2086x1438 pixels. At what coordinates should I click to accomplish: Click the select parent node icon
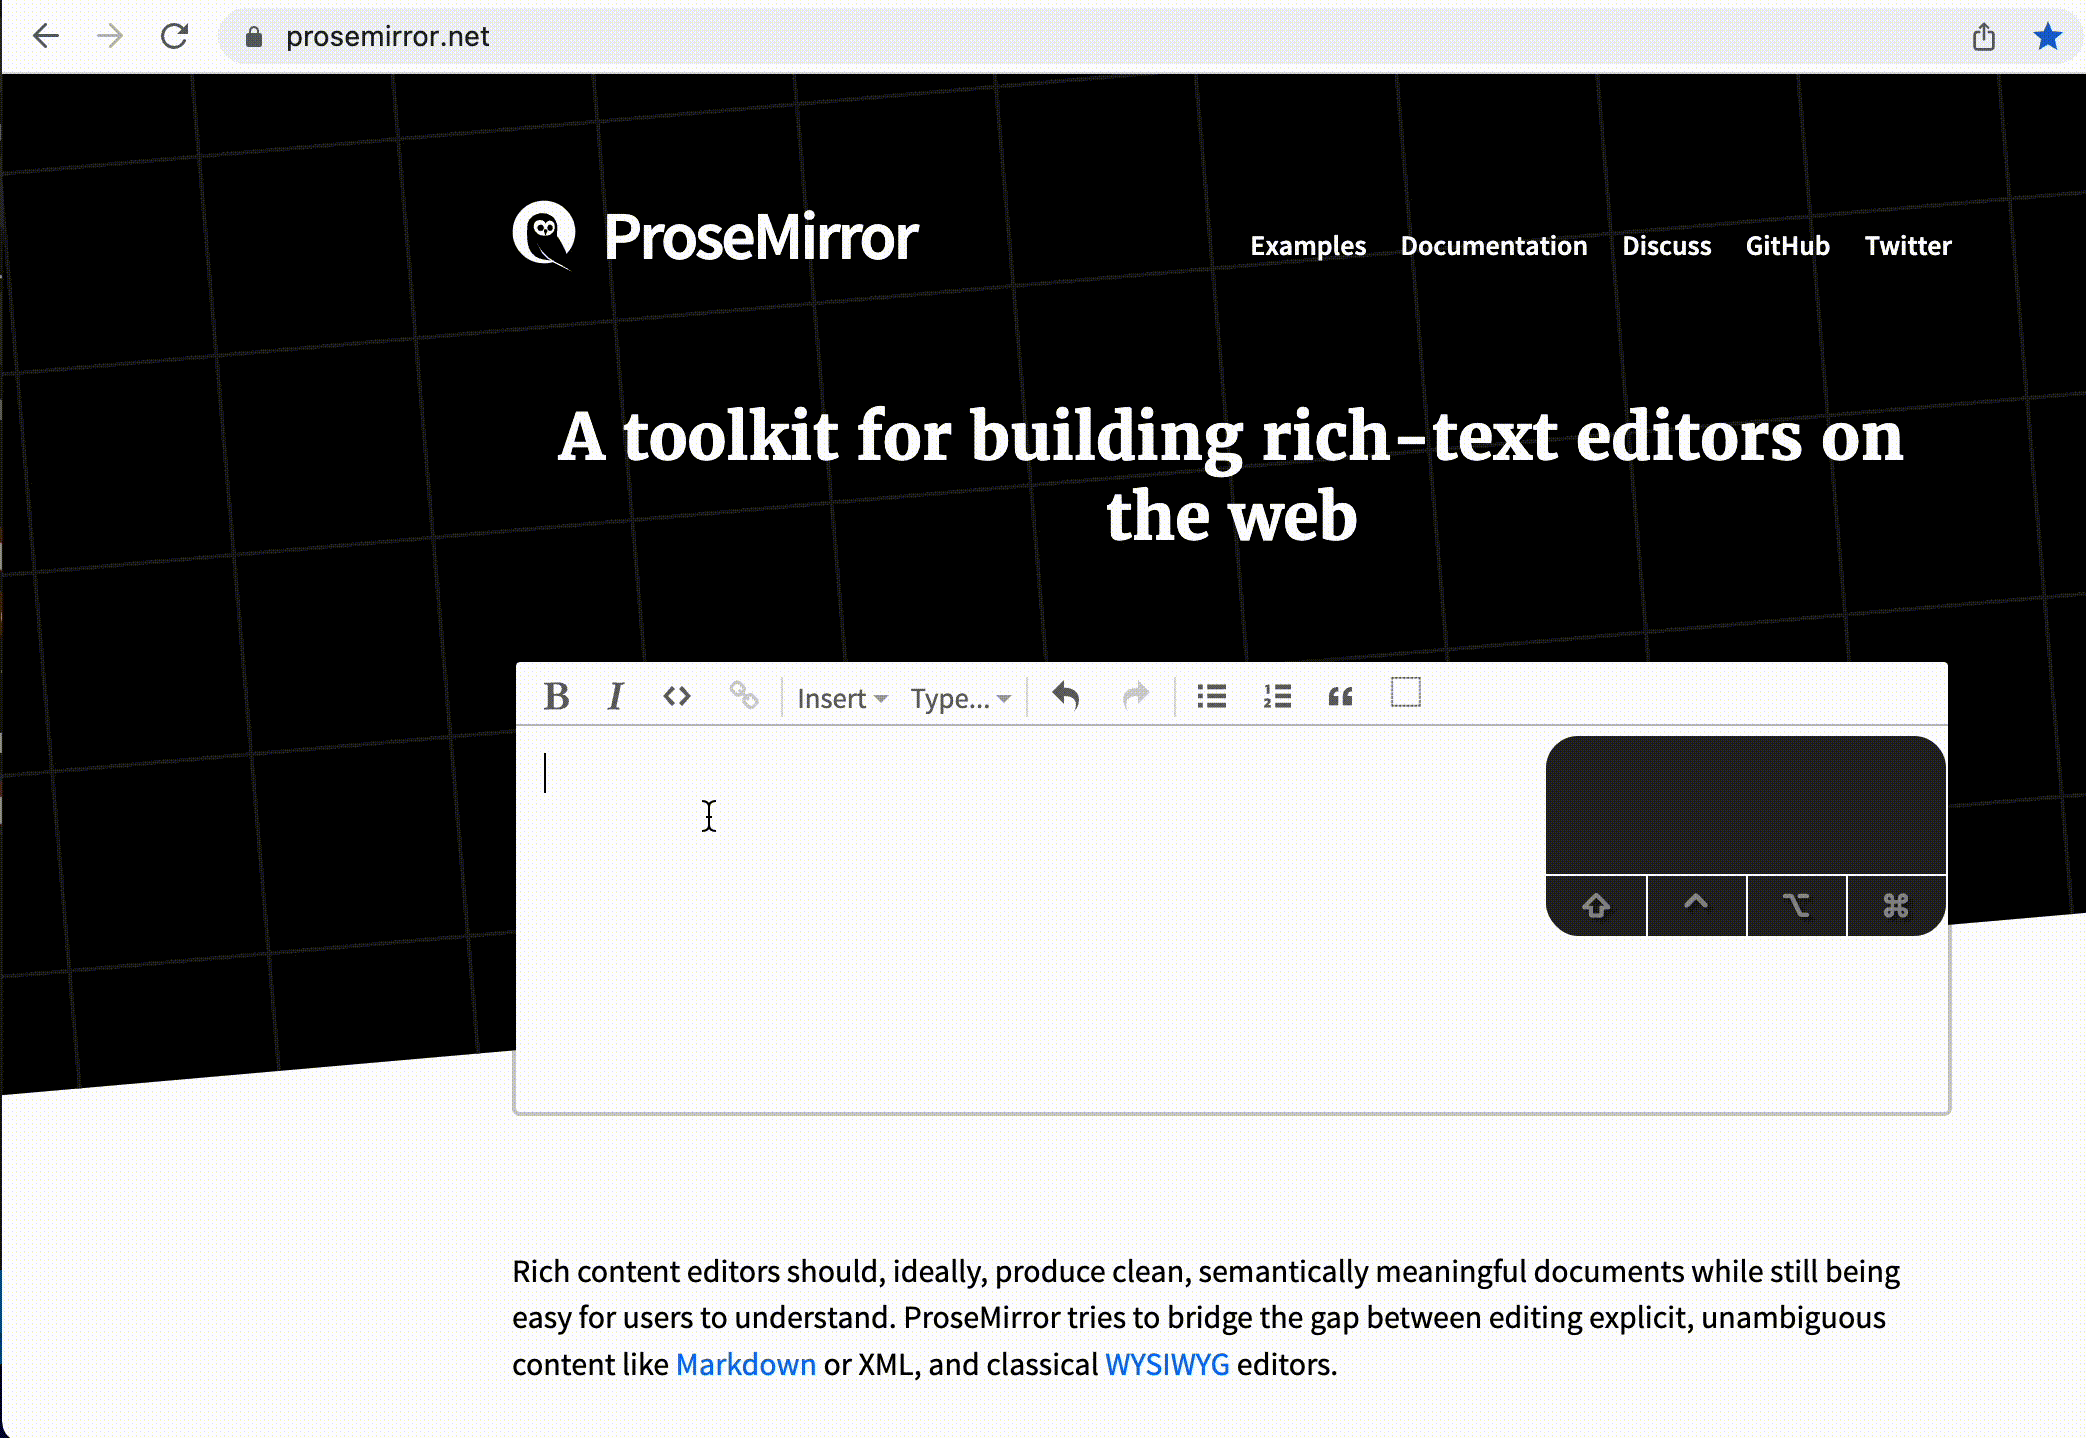1406,692
